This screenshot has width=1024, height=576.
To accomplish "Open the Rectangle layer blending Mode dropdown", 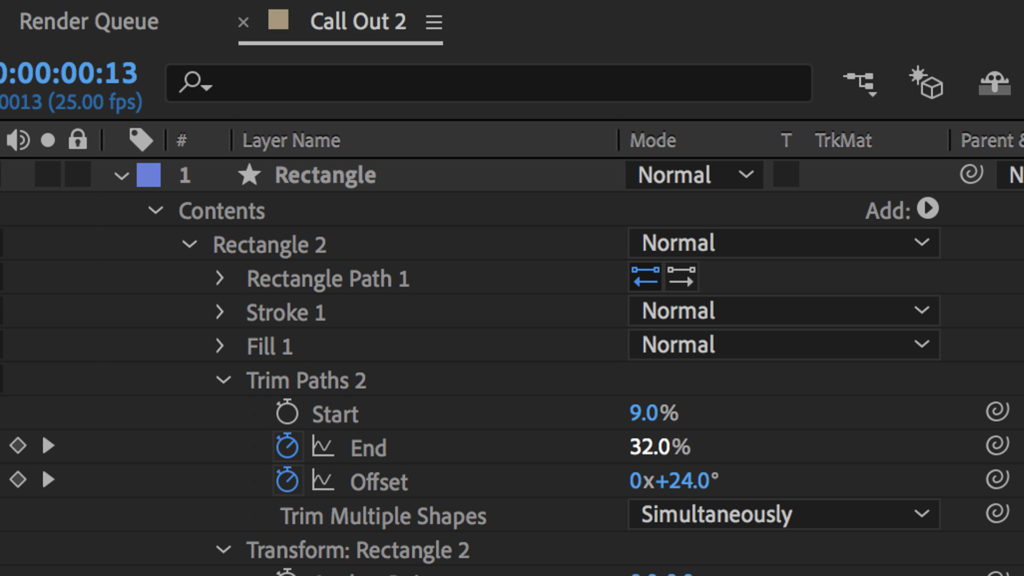I will (694, 175).
